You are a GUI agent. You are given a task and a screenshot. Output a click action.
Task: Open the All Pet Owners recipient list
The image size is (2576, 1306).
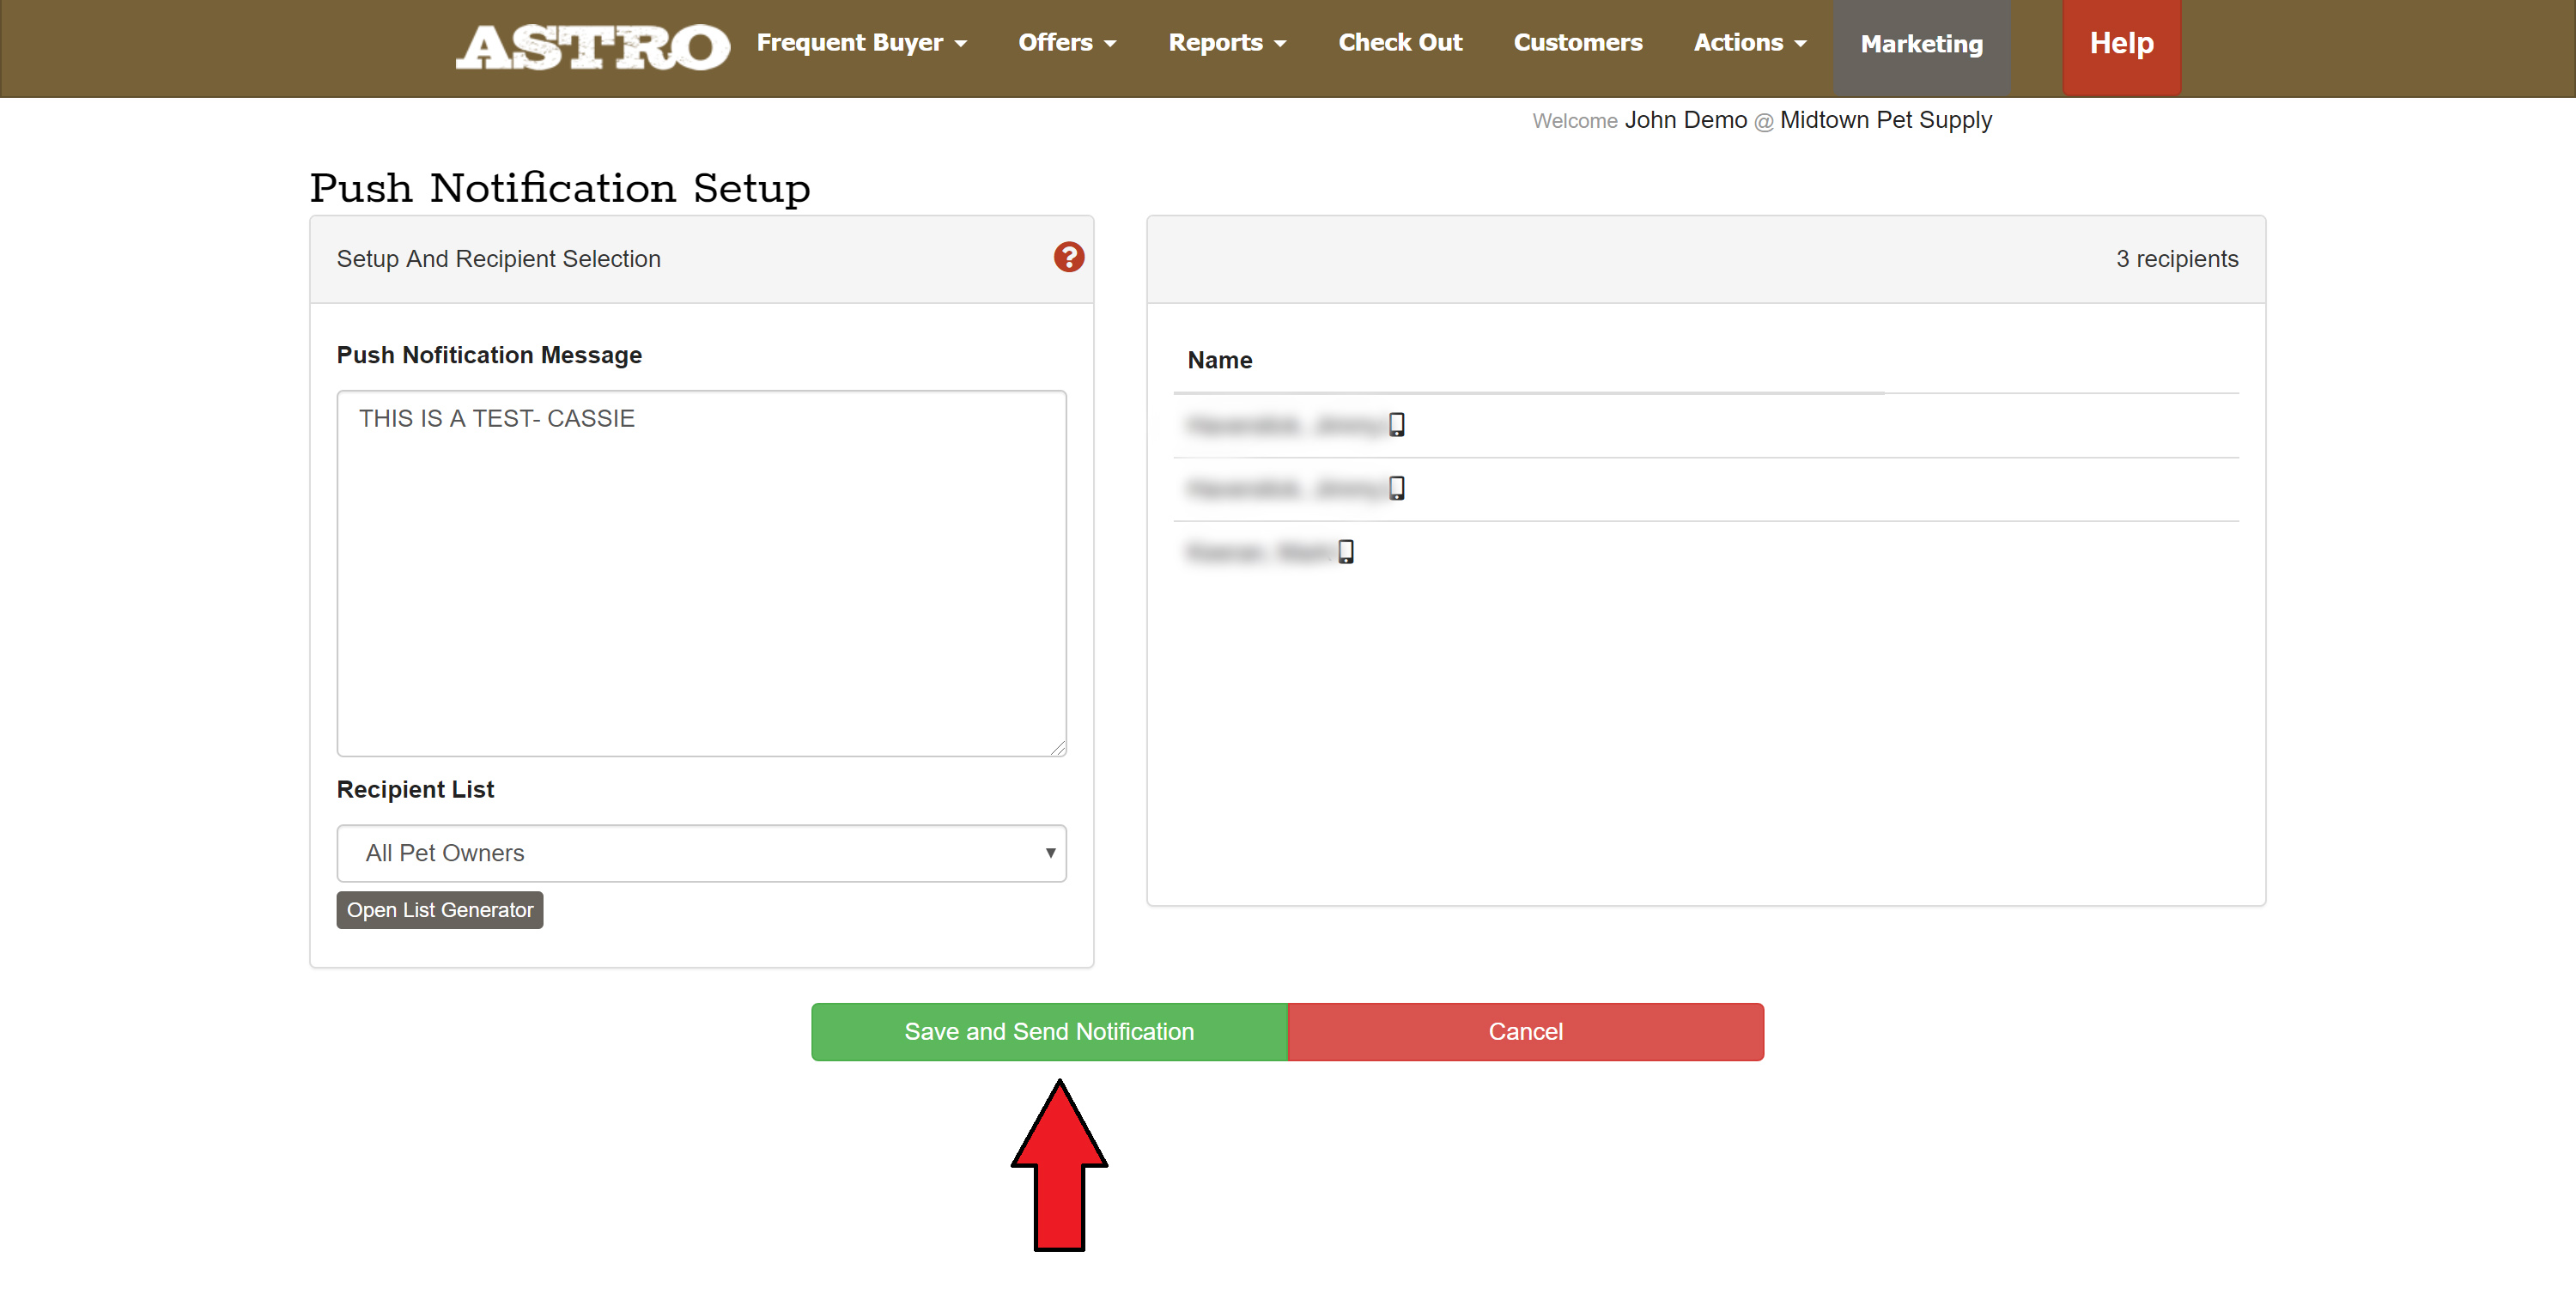pos(701,853)
